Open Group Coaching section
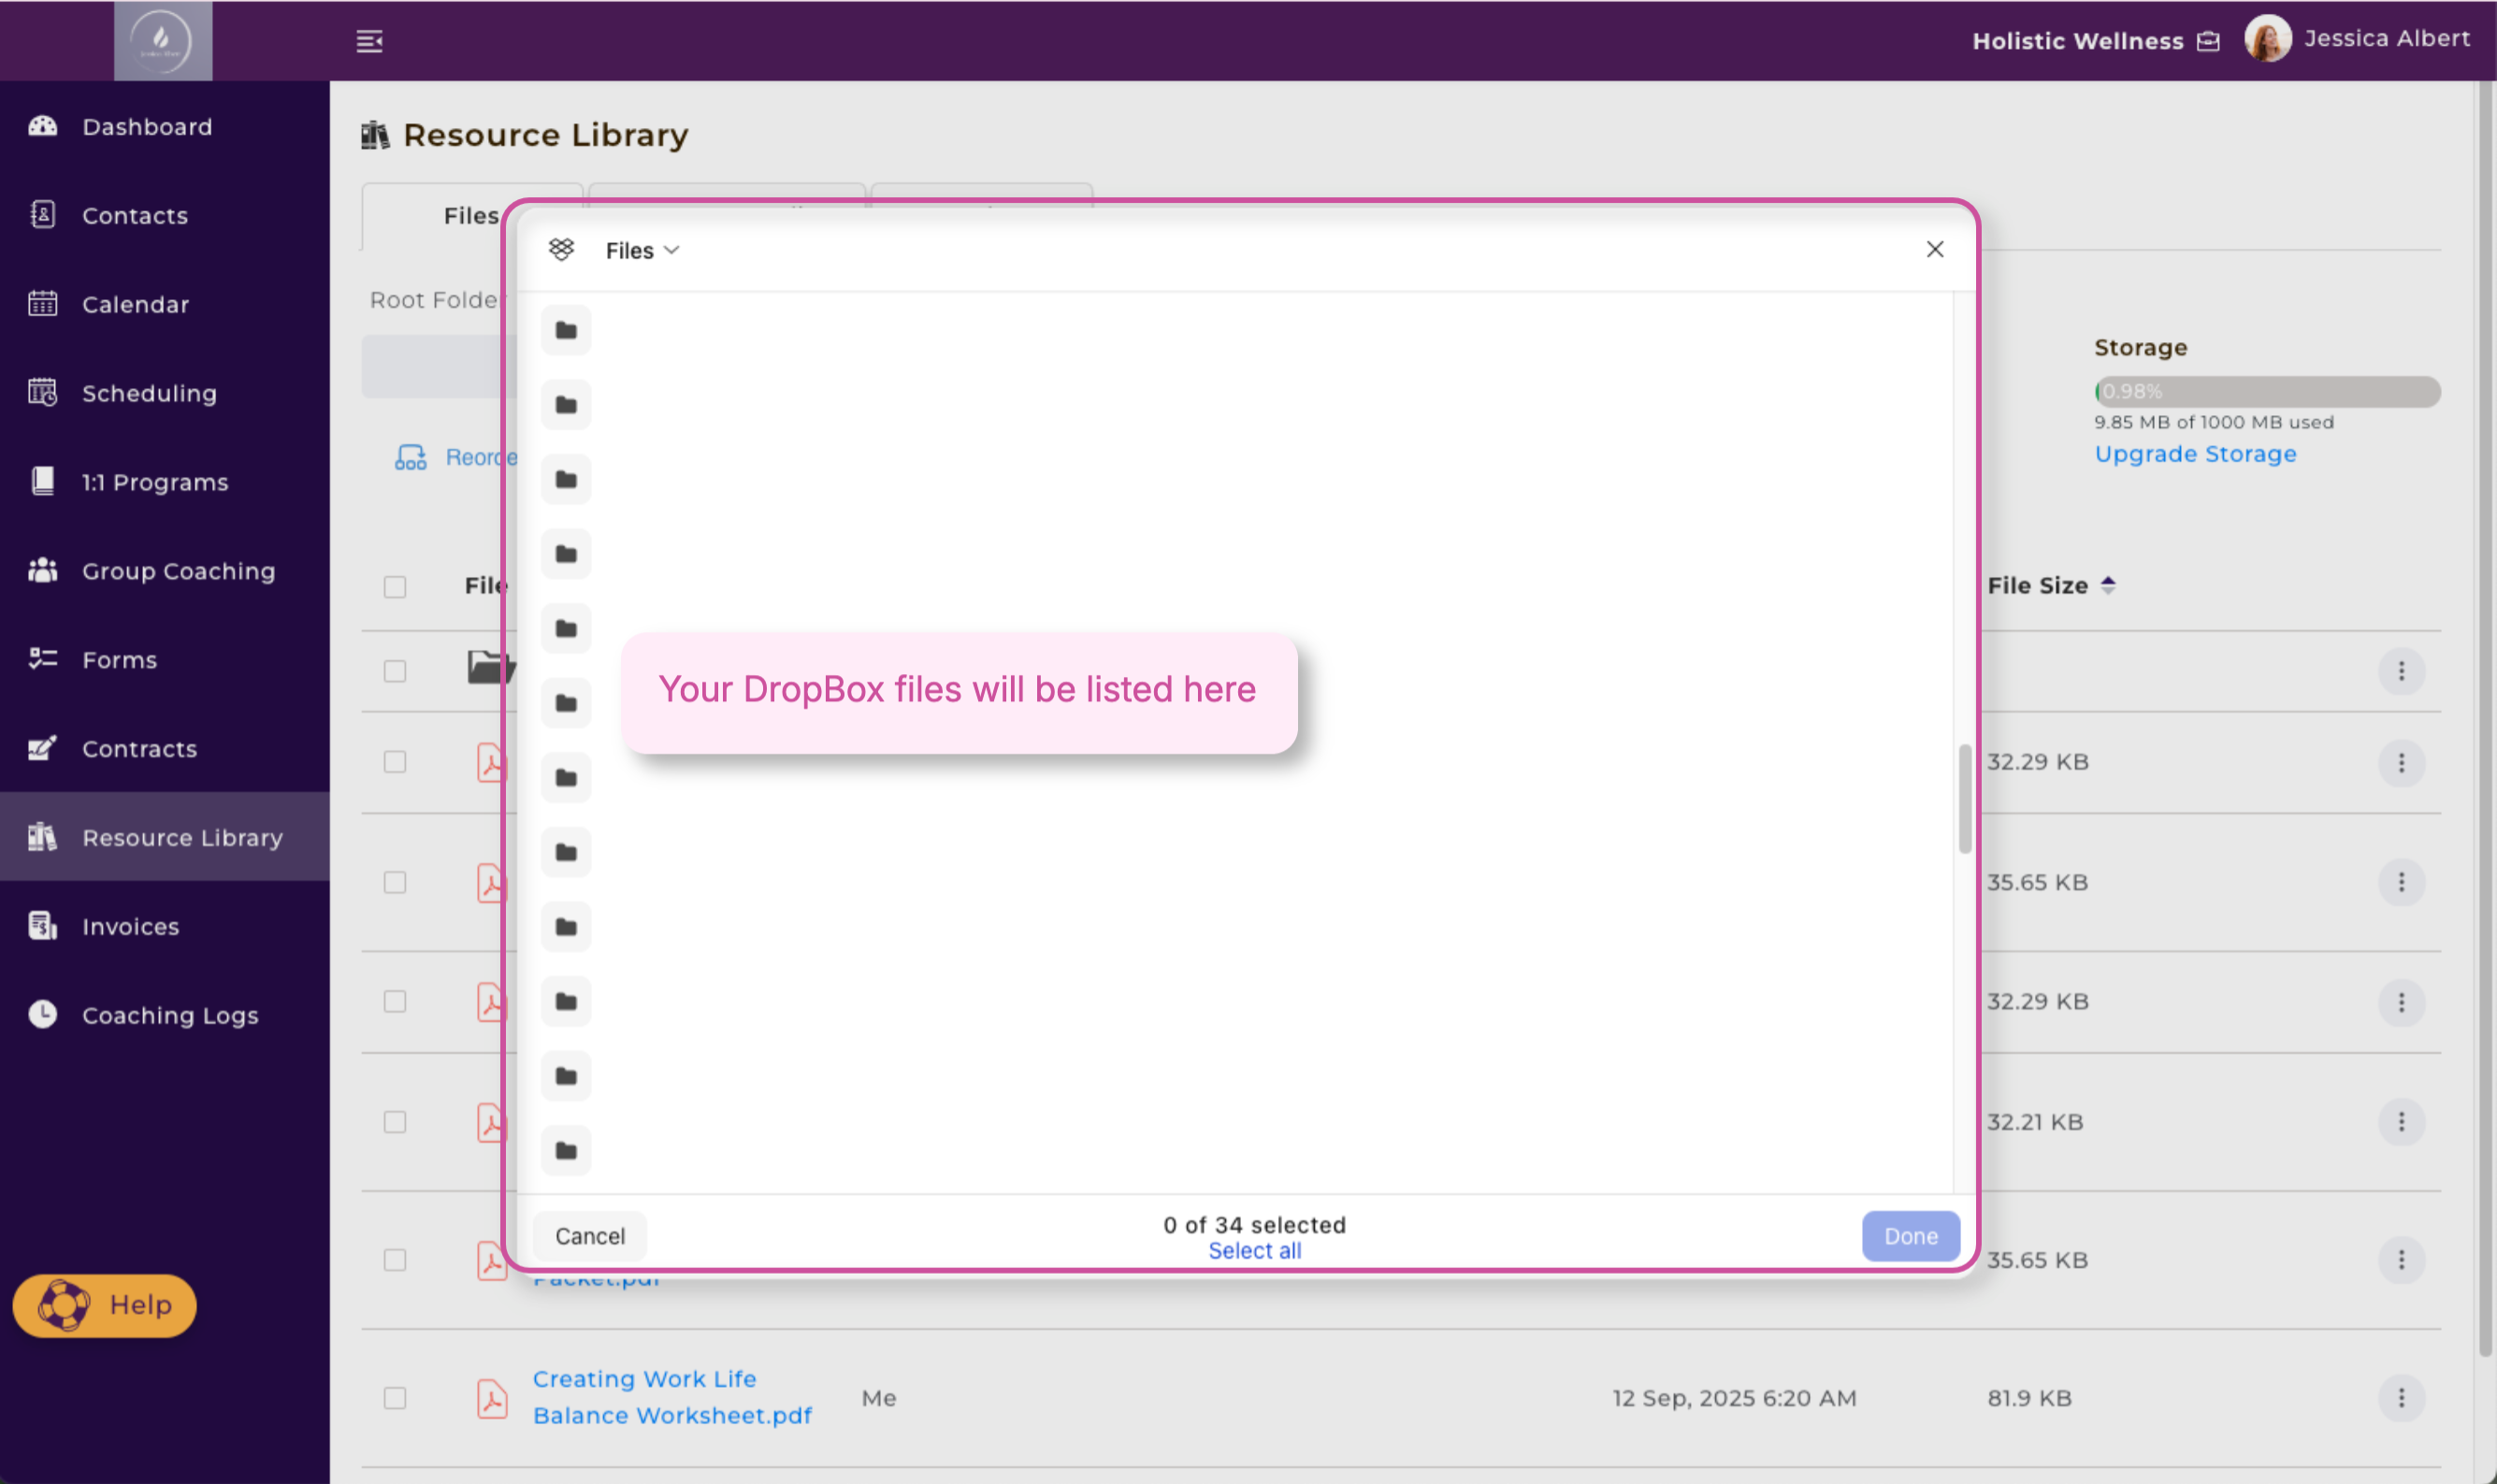 click(x=178, y=571)
